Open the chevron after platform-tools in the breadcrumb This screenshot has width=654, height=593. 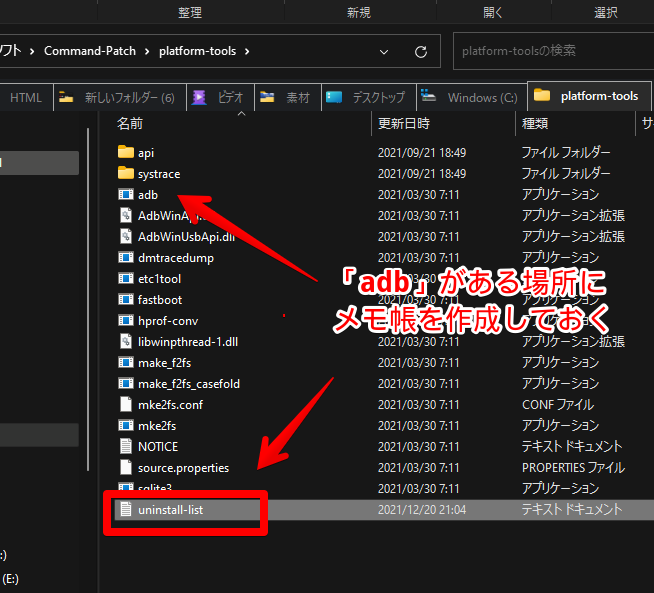(247, 51)
